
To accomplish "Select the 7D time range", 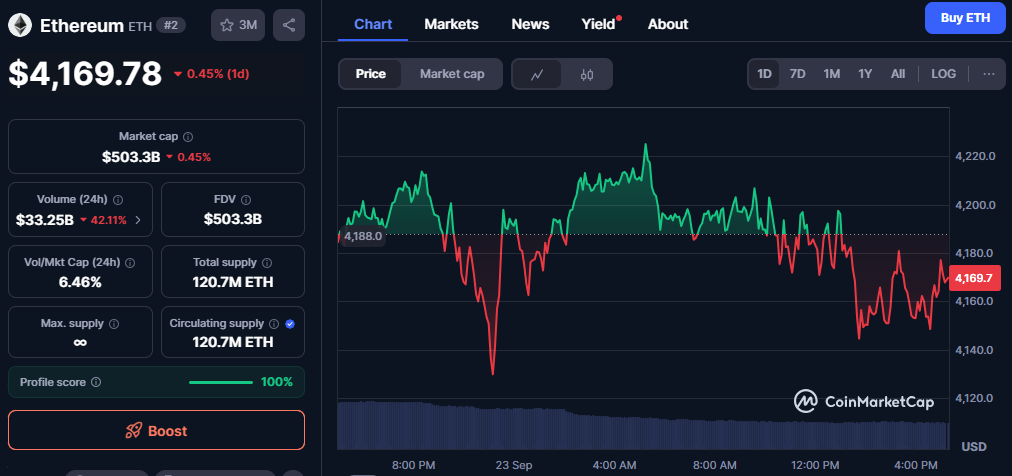I will tap(797, 74).
